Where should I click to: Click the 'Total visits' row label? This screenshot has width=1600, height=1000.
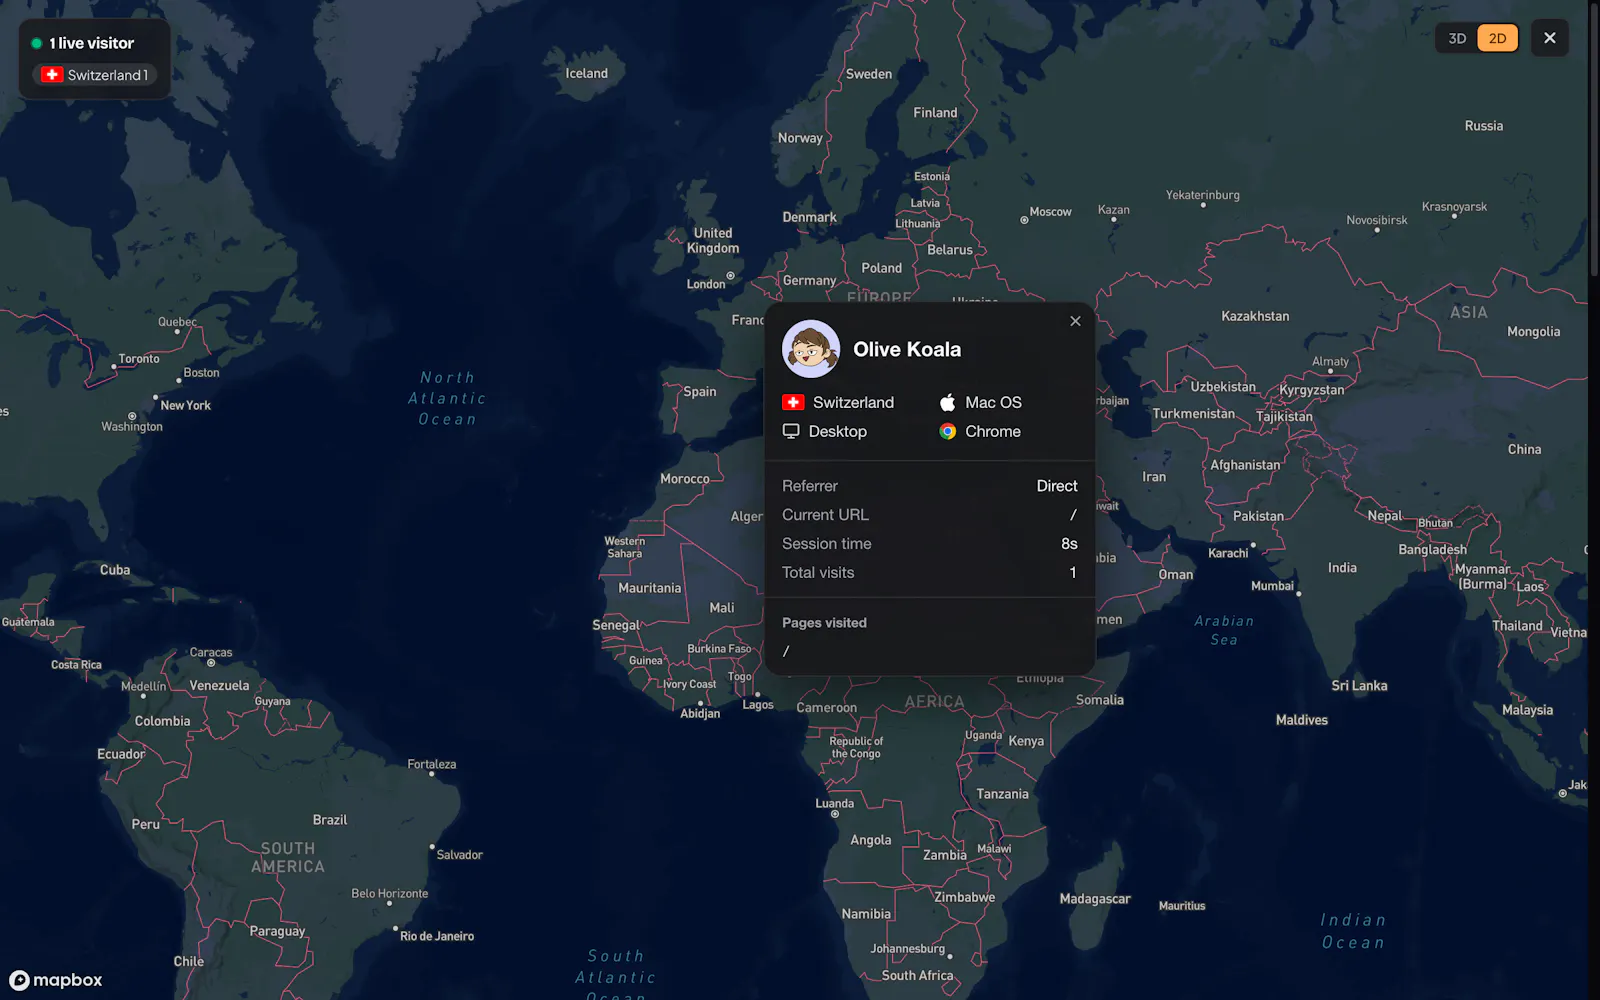(818, 573)
